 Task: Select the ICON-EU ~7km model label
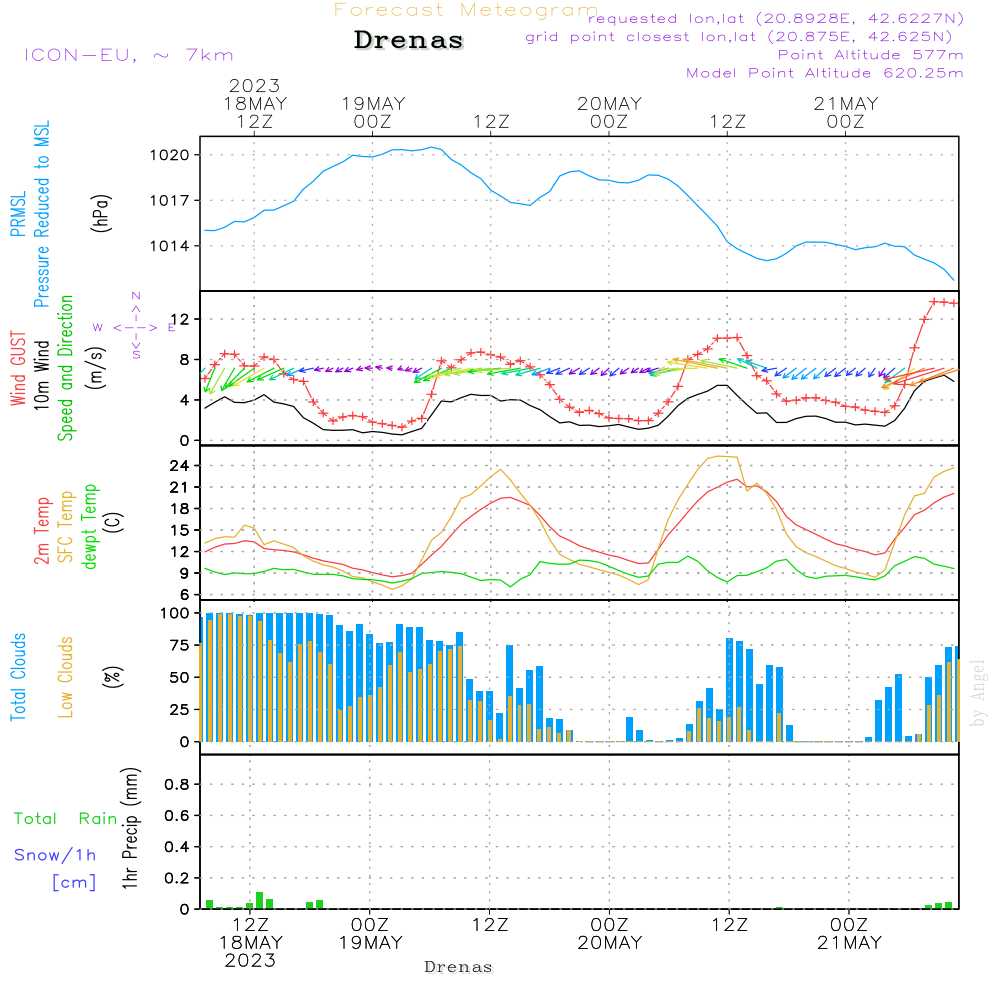click(128, 55)
